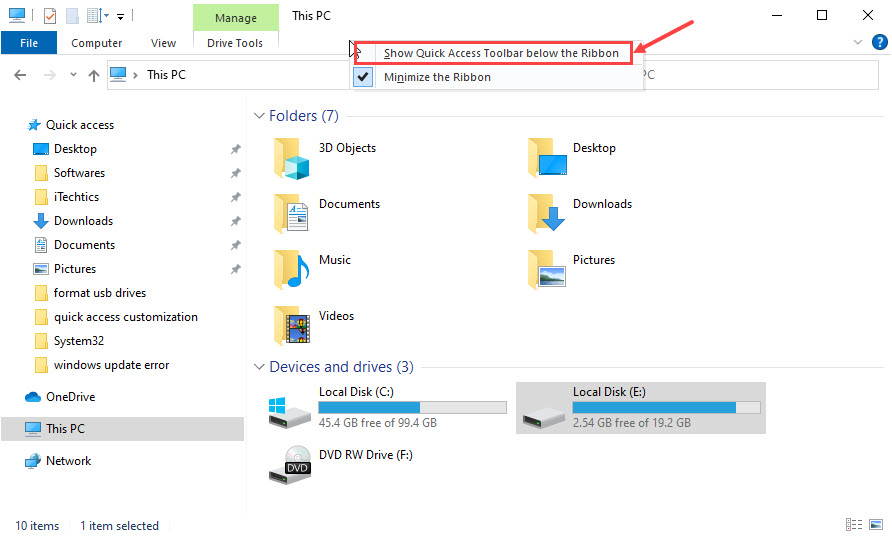Open the recent locations dropdown arrow

pyautogui.click(x=73, y=75)
